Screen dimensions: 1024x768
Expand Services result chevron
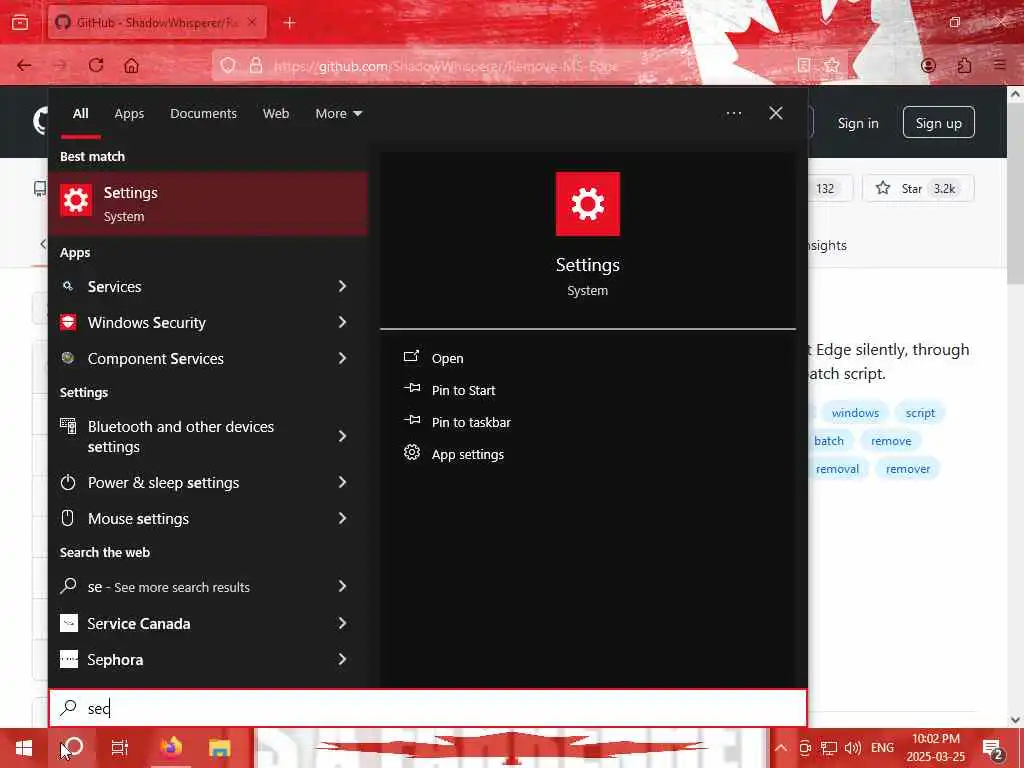click(x=342, y=286)
